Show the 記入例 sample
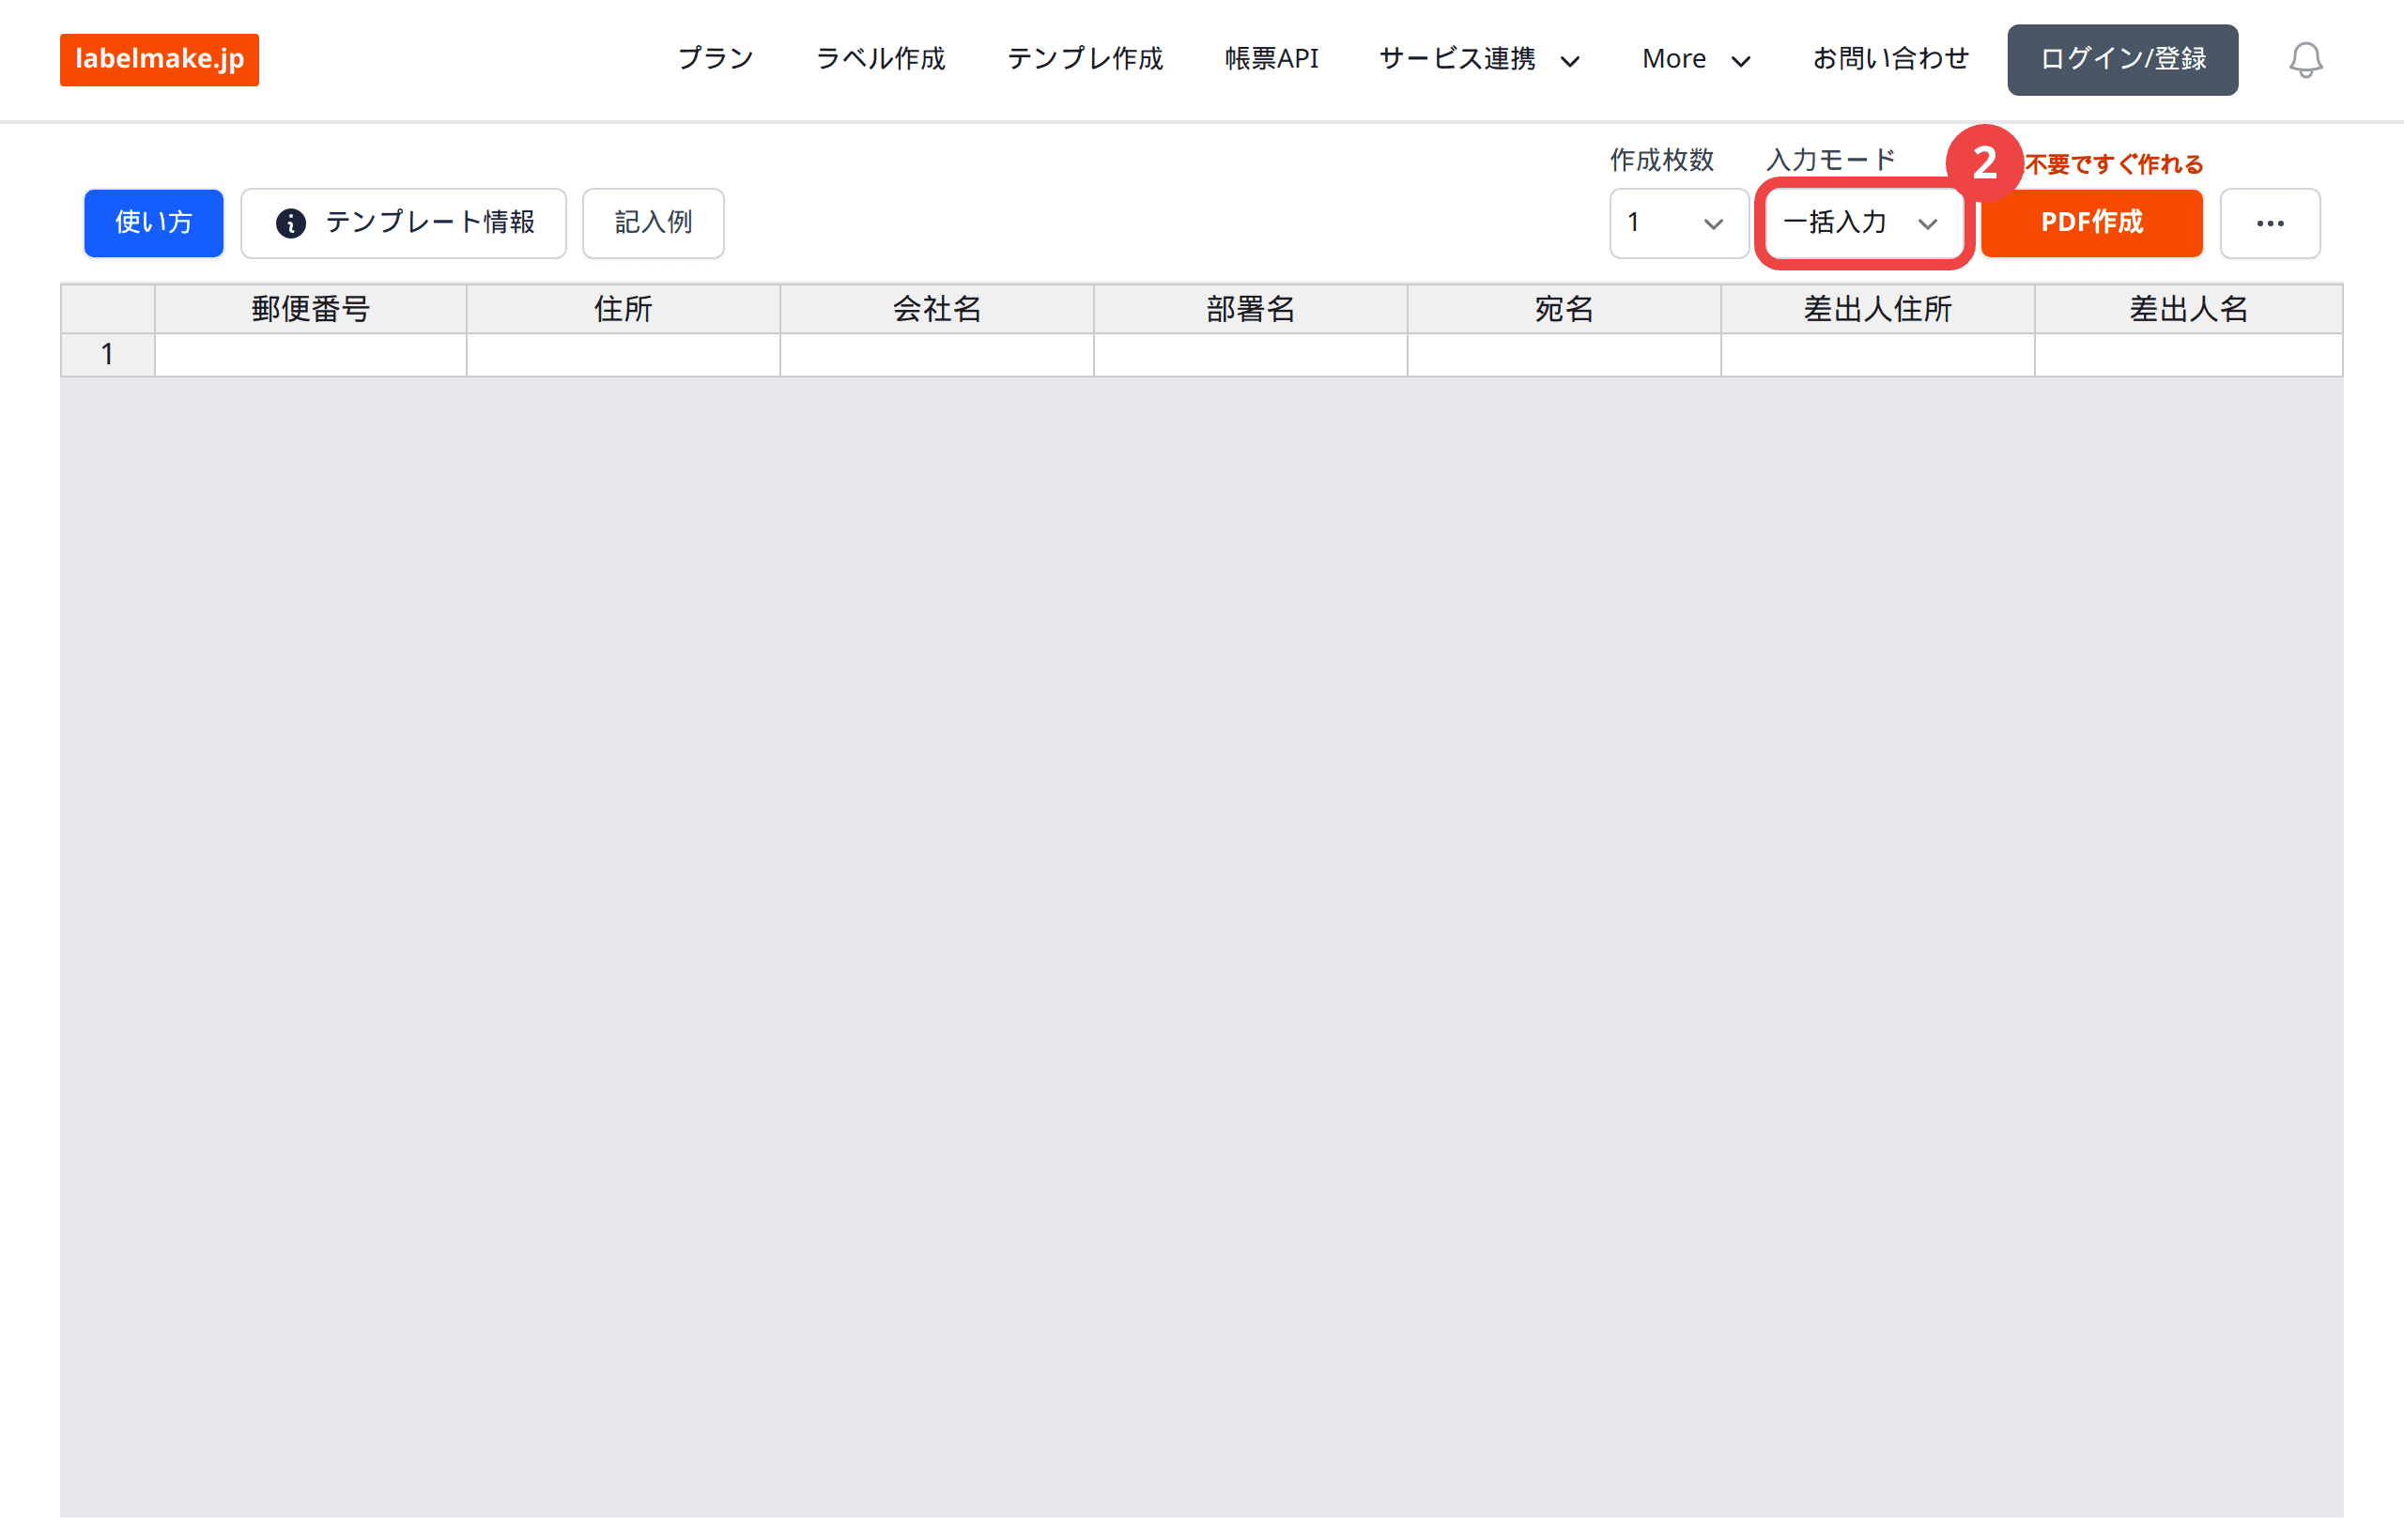 pos(653,223)
